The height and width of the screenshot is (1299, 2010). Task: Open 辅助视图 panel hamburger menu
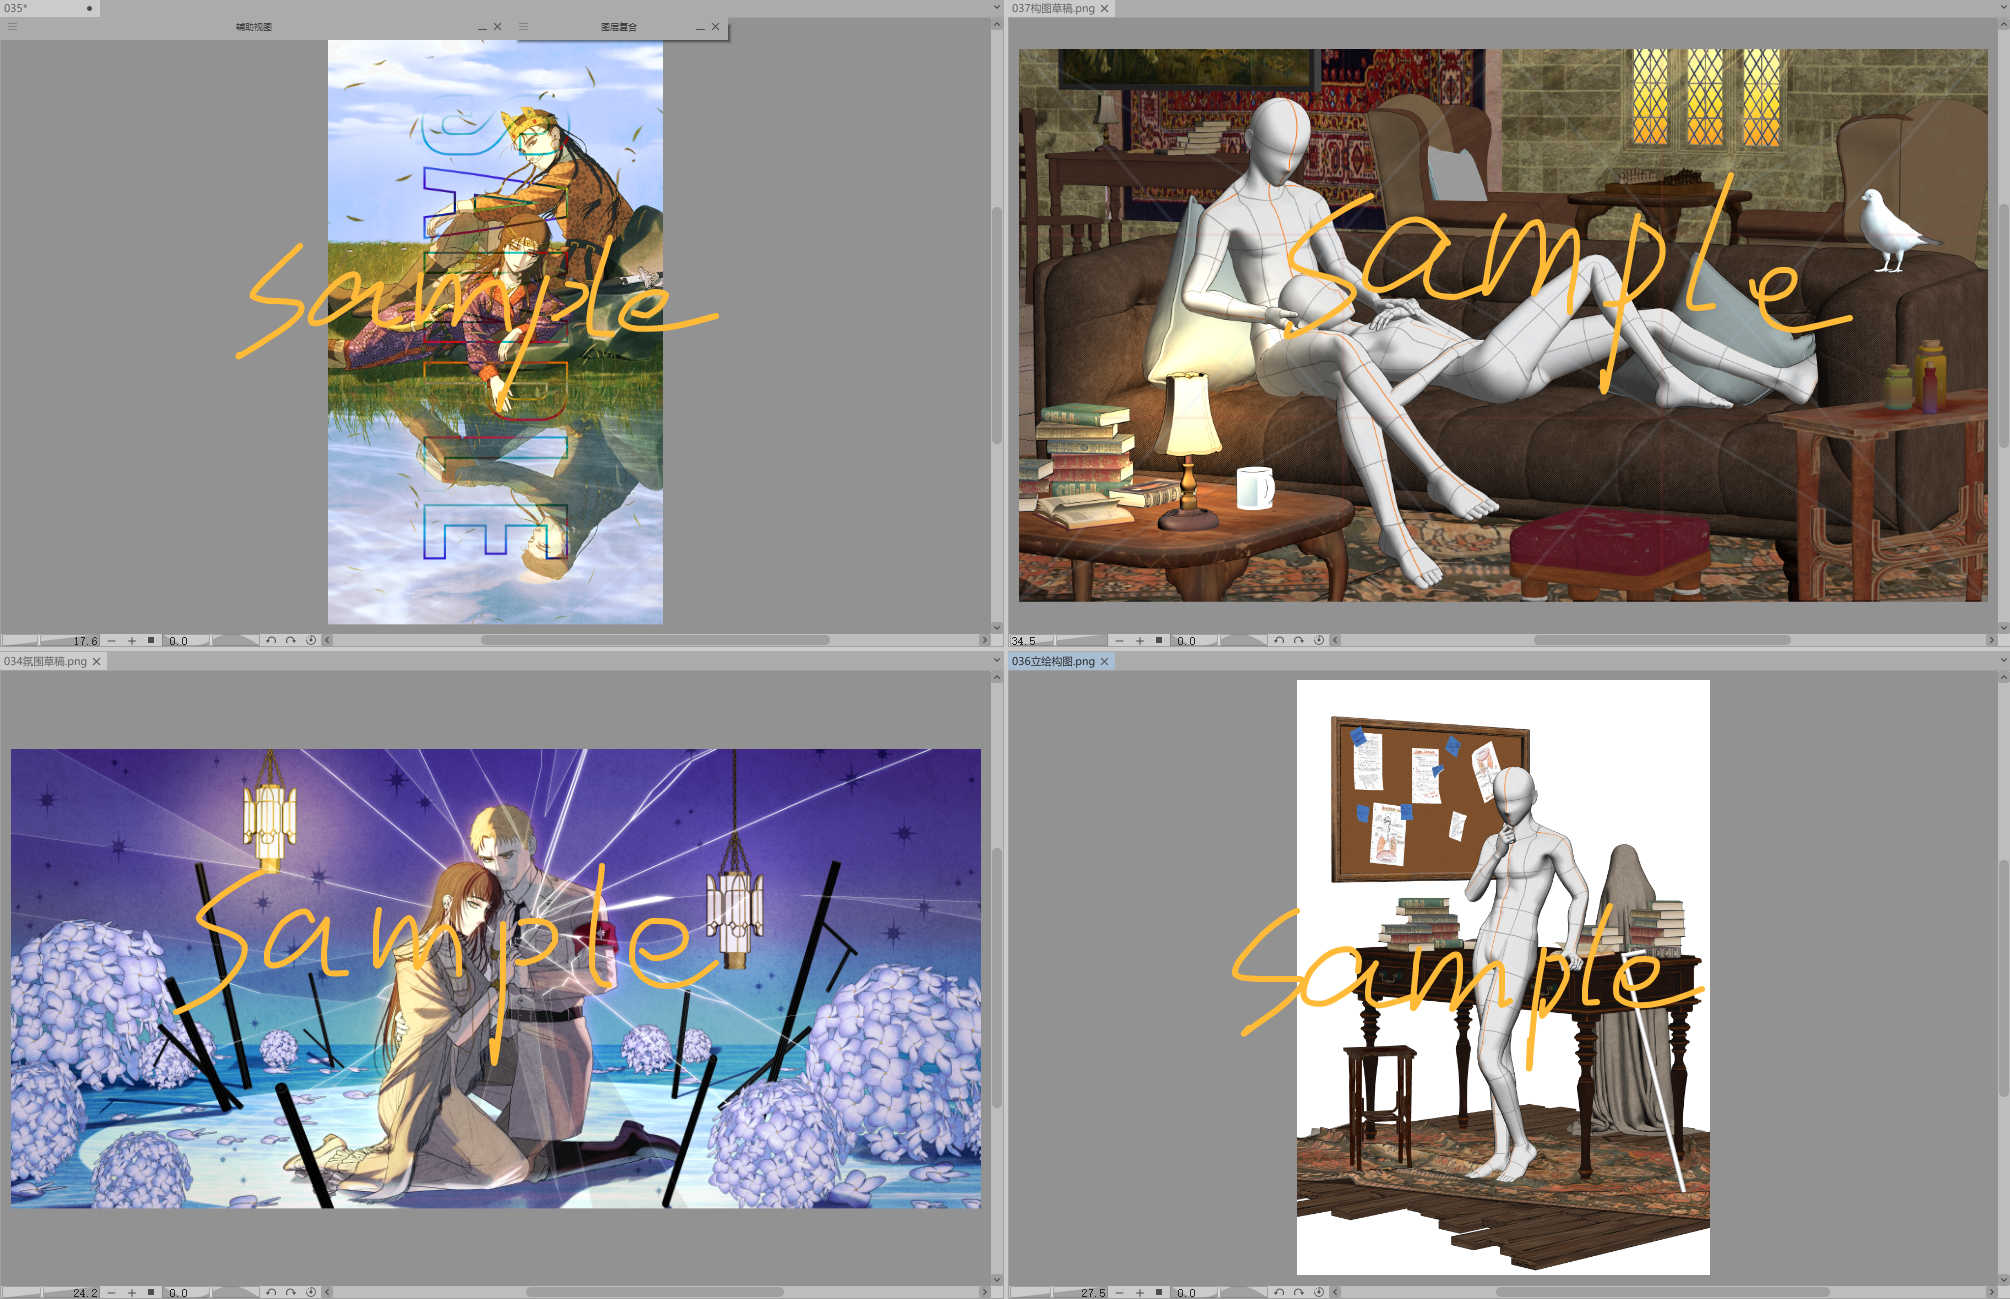click(12, 27)
